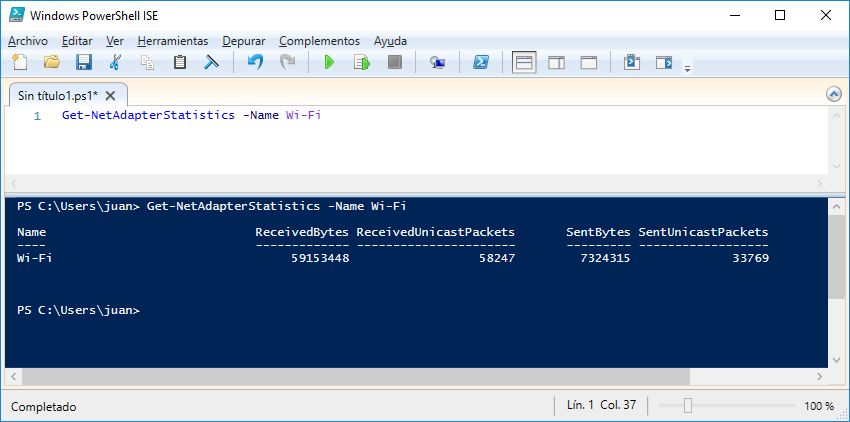Click script pane scroll down arrow

click(x=836, y=167)
